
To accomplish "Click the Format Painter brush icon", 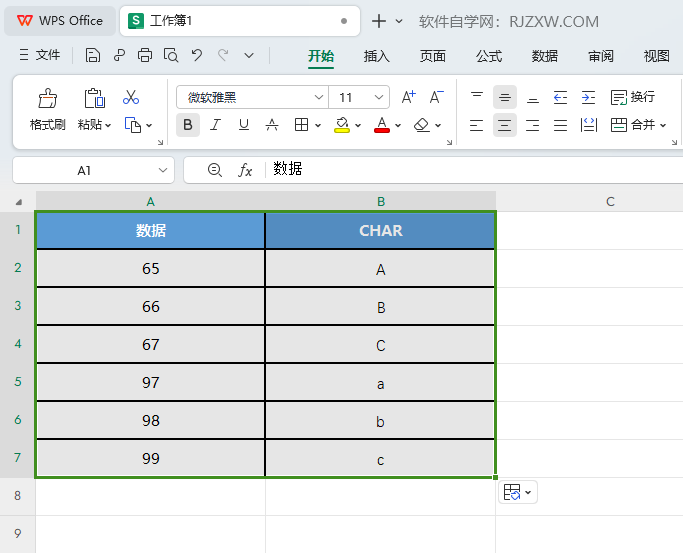I will click(x=47, y=98).
